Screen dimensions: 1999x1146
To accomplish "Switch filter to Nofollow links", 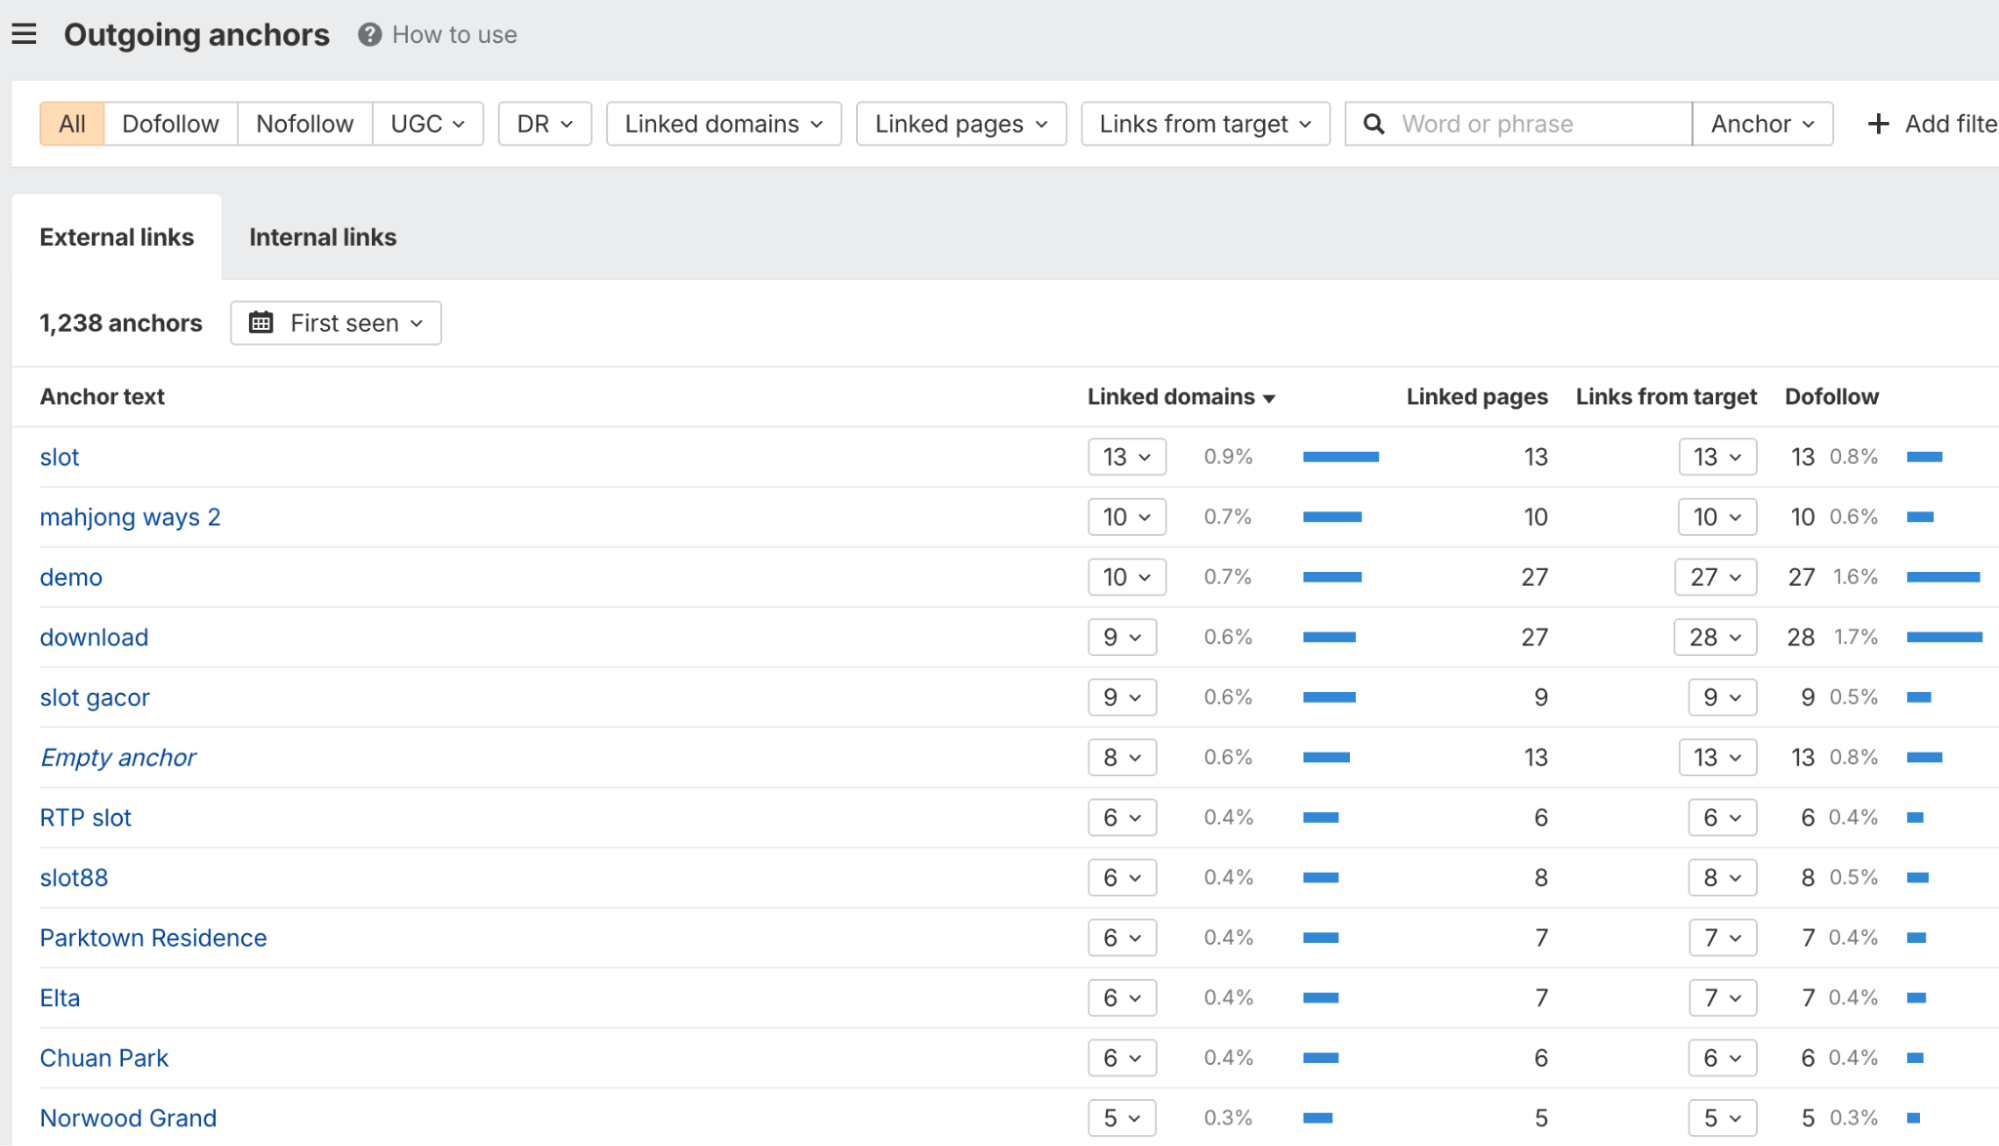I will (304, 123).
